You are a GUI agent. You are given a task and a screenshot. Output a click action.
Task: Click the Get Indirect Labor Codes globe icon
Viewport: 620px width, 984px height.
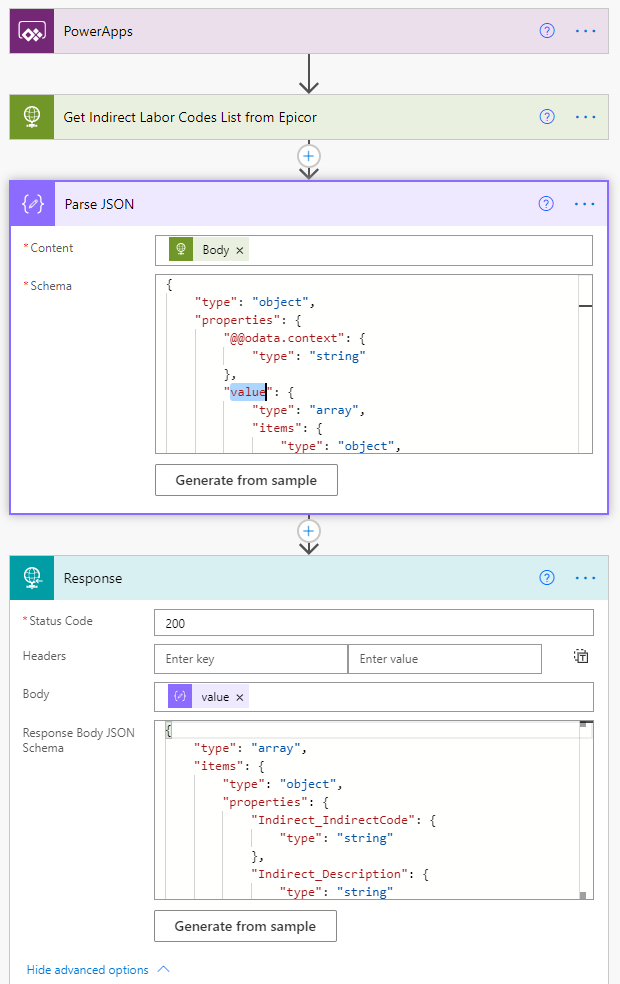[x=31, y=117]
